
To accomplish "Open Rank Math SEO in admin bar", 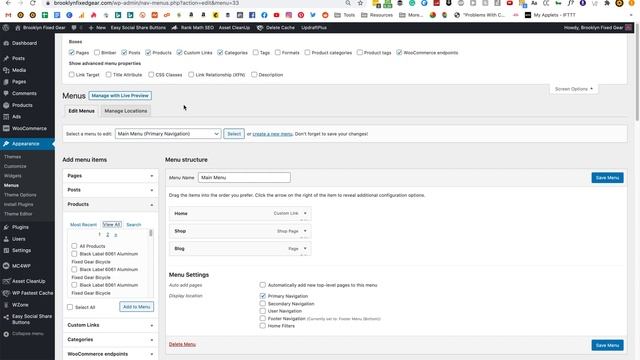I will 193,28.
